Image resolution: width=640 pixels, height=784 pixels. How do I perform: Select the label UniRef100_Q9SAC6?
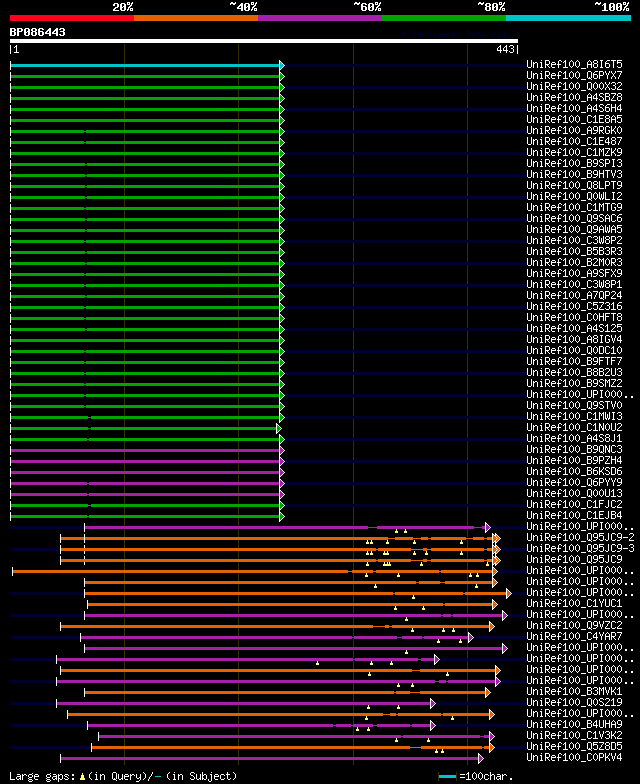[x=574, y=218]
